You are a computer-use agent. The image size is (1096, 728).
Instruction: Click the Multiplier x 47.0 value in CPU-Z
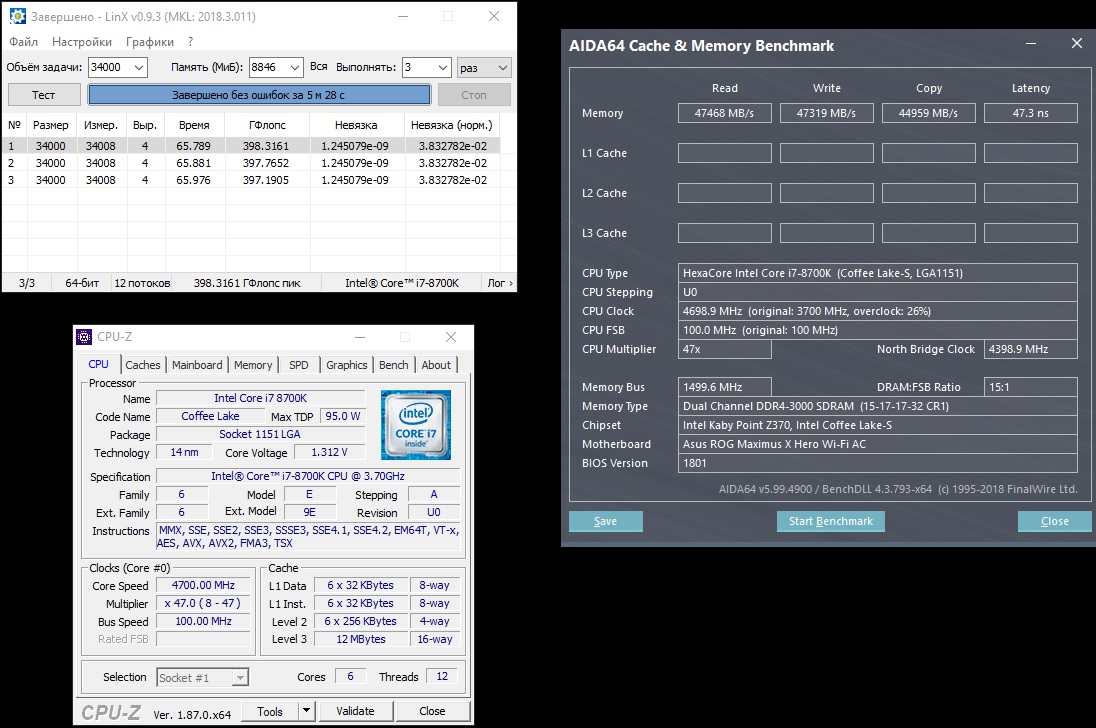[203, 603]
